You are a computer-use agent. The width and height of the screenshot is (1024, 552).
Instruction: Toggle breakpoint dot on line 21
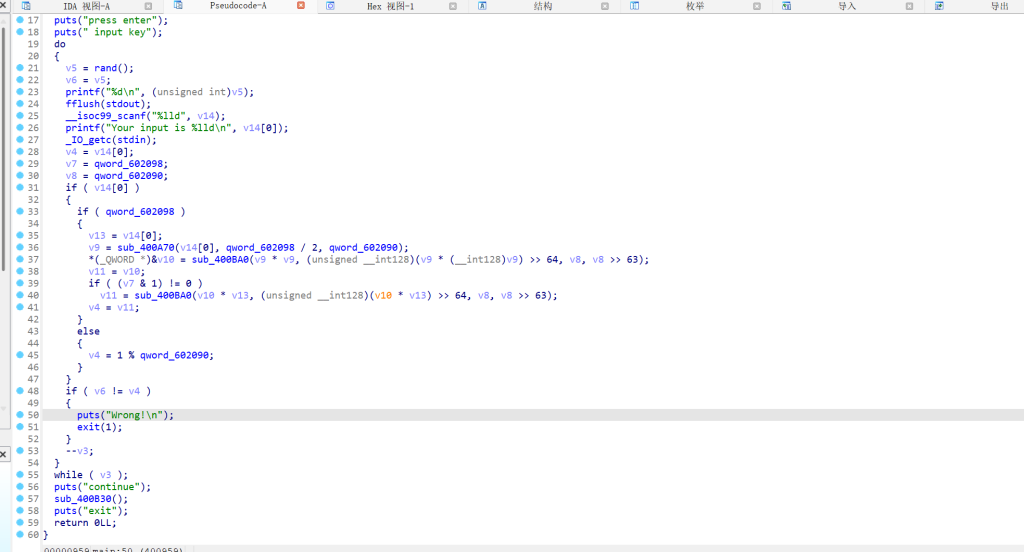pos(20,68)
